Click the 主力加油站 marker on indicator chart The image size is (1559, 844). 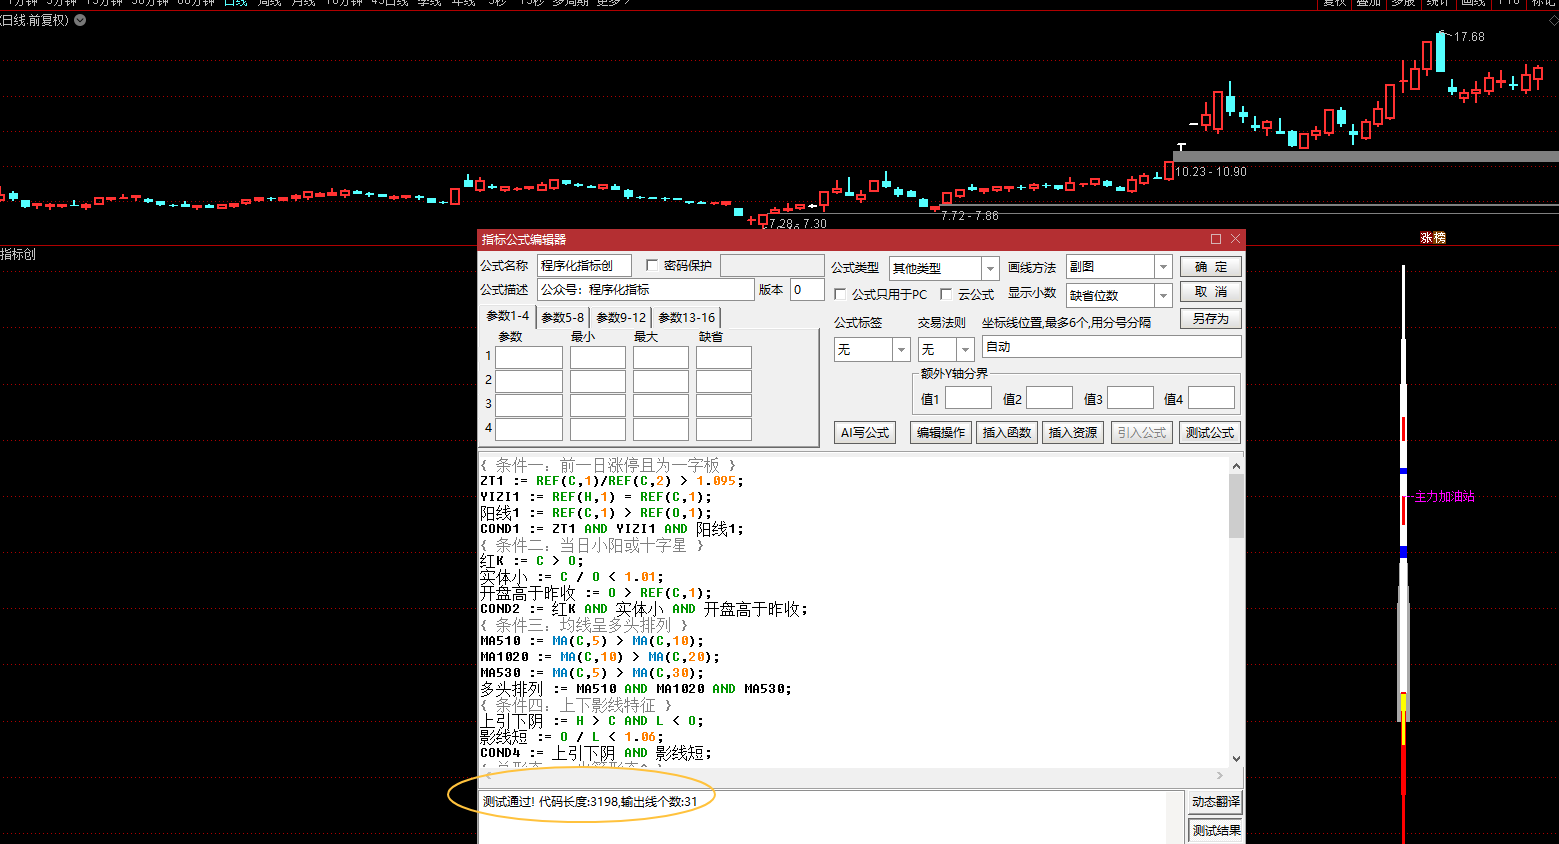pos(1444,497)
